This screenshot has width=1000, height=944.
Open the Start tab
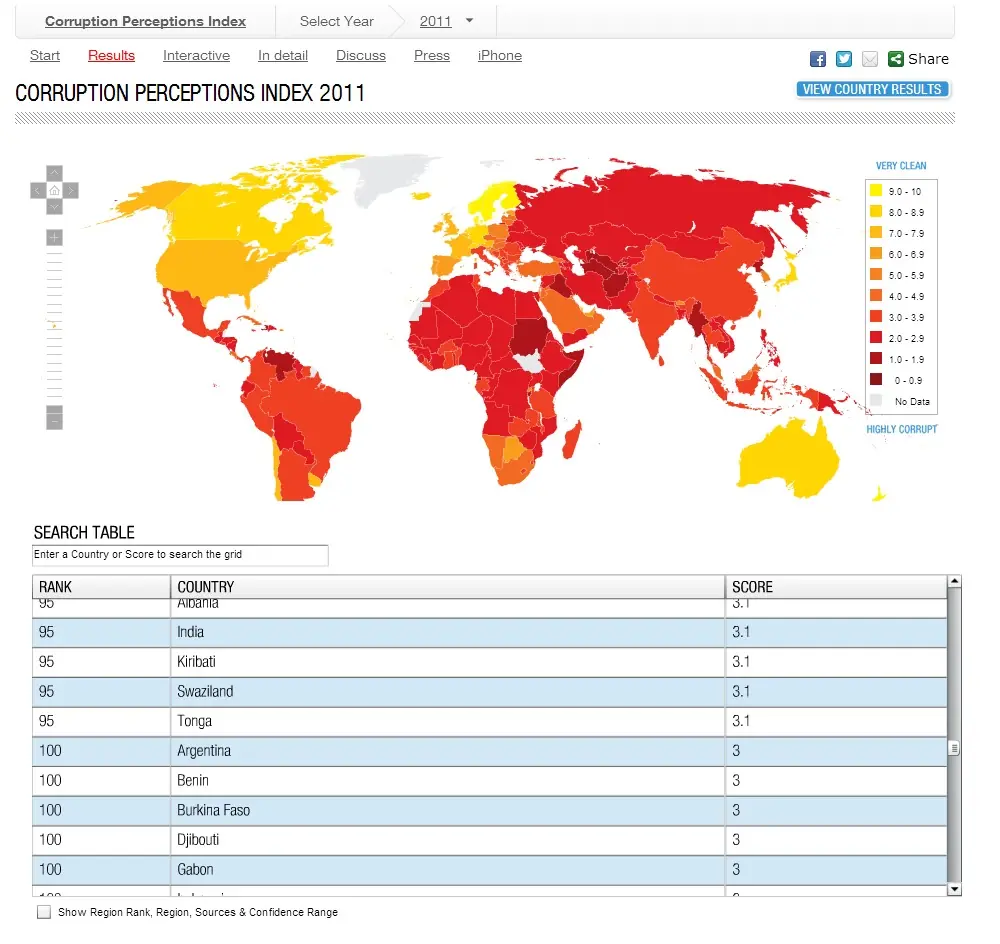(x=45, y=55)
